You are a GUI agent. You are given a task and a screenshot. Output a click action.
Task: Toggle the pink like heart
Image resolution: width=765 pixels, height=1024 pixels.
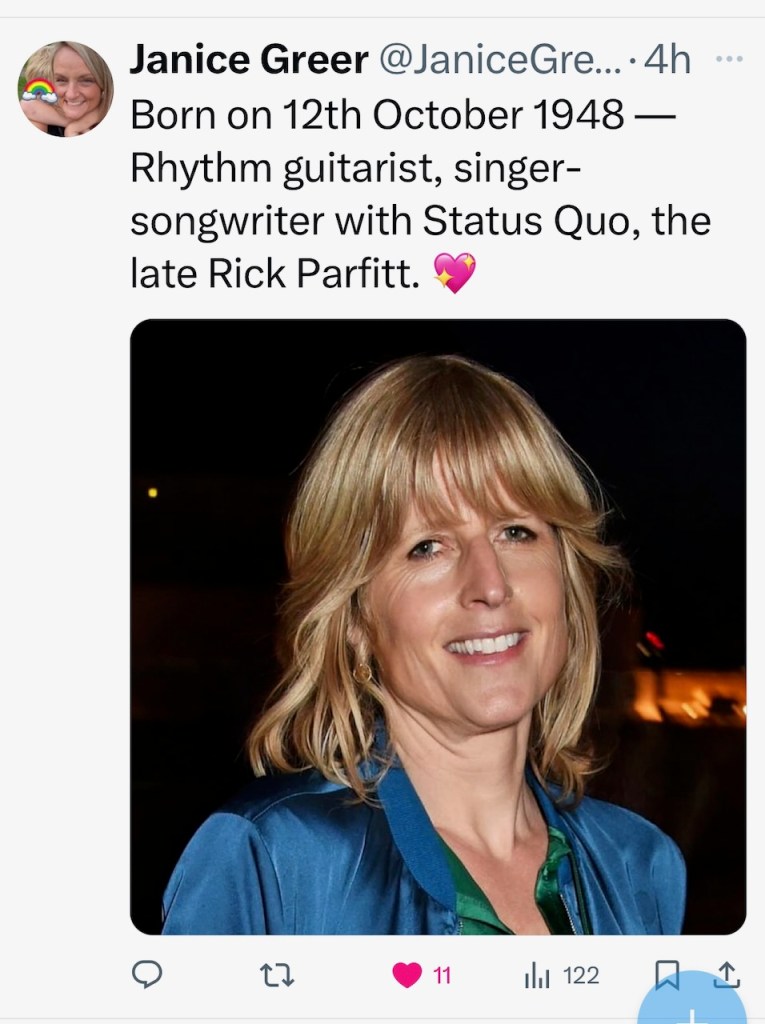(406, 975)
